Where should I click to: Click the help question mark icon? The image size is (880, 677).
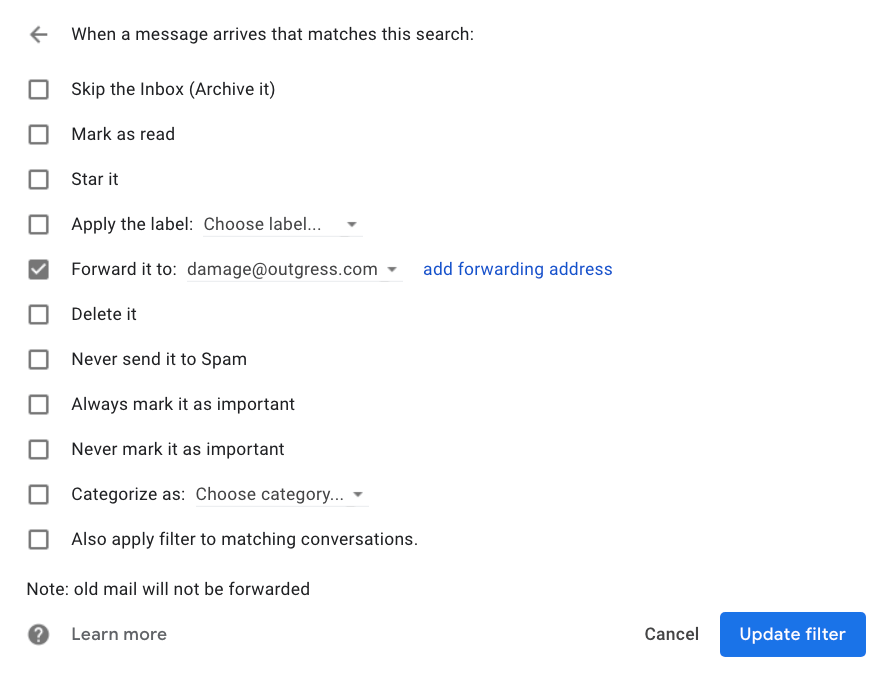point(39,634)
